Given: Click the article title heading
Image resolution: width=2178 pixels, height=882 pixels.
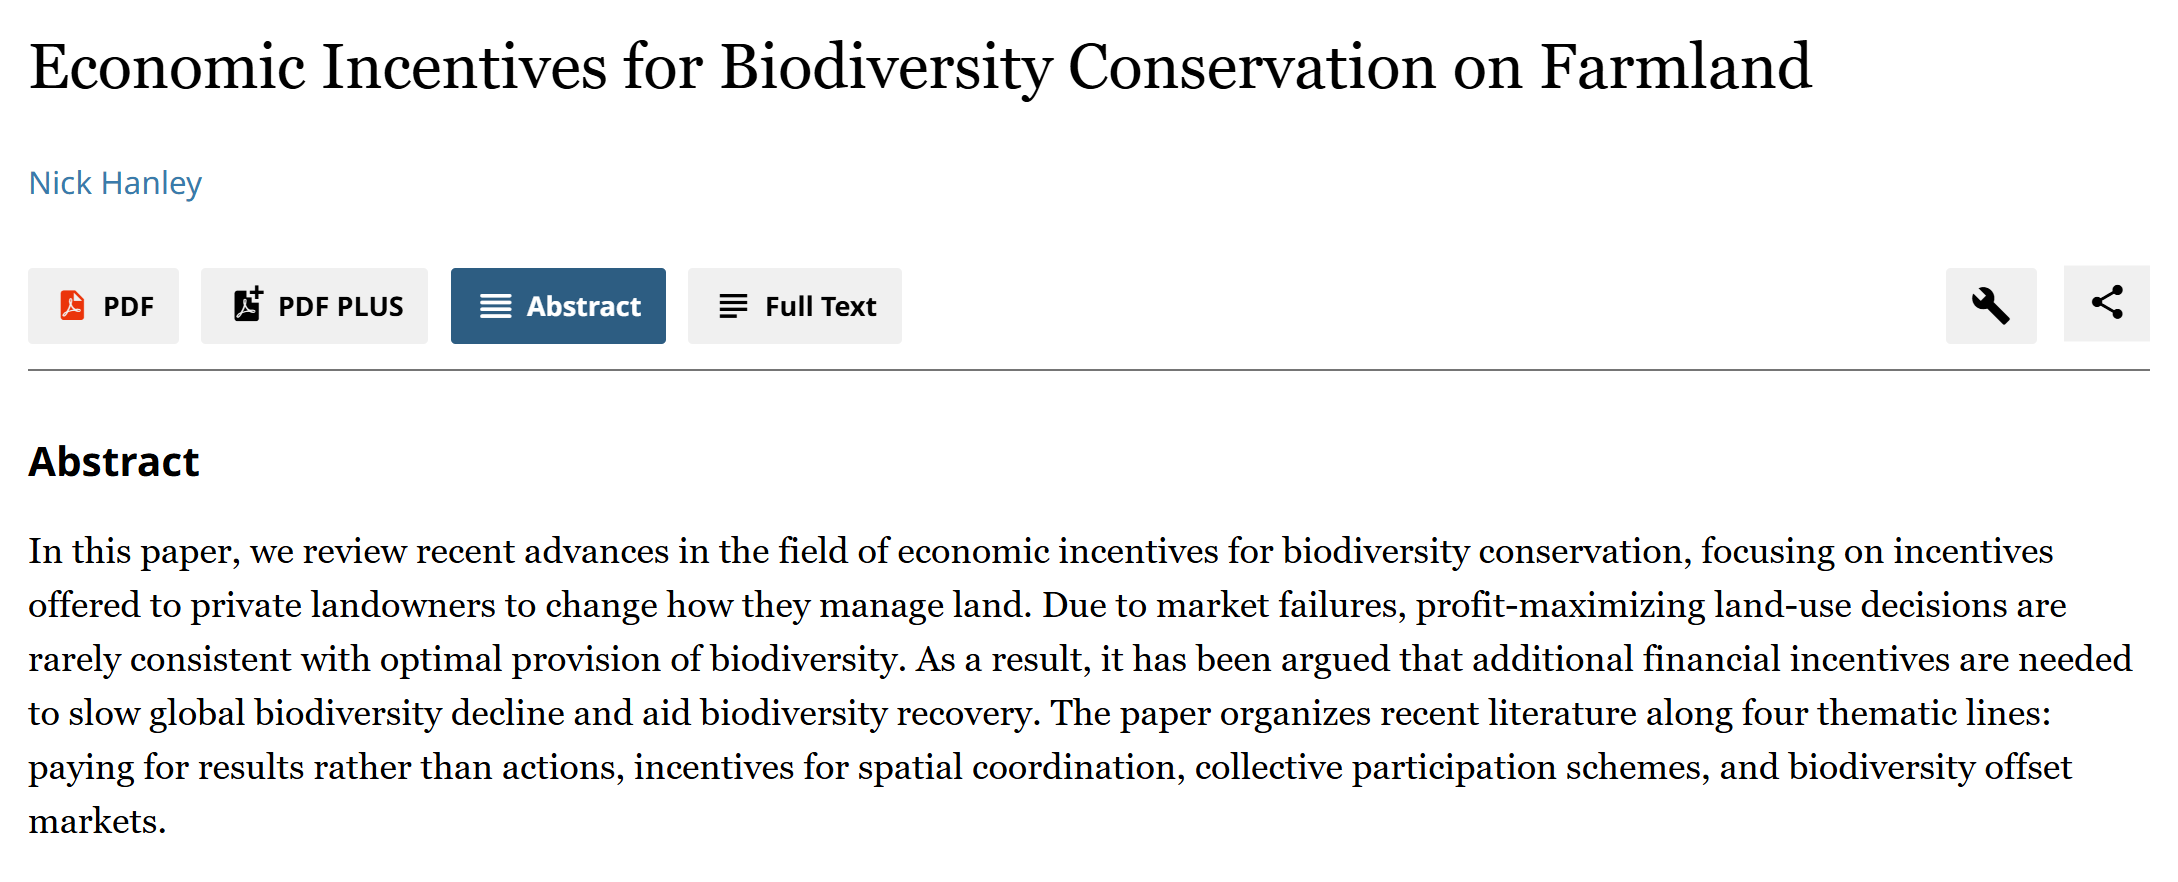Looking at the screenshot, I should coord(920,67).
